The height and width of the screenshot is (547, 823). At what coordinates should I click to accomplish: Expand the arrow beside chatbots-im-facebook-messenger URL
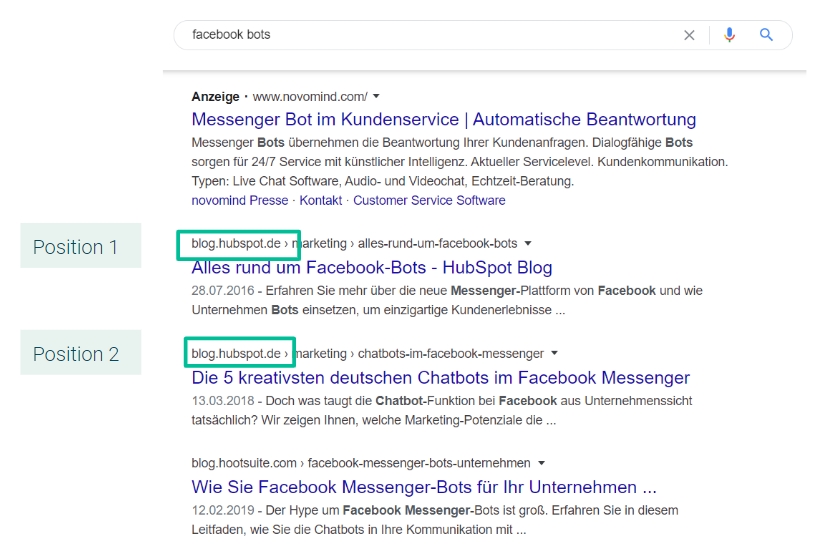554,353
